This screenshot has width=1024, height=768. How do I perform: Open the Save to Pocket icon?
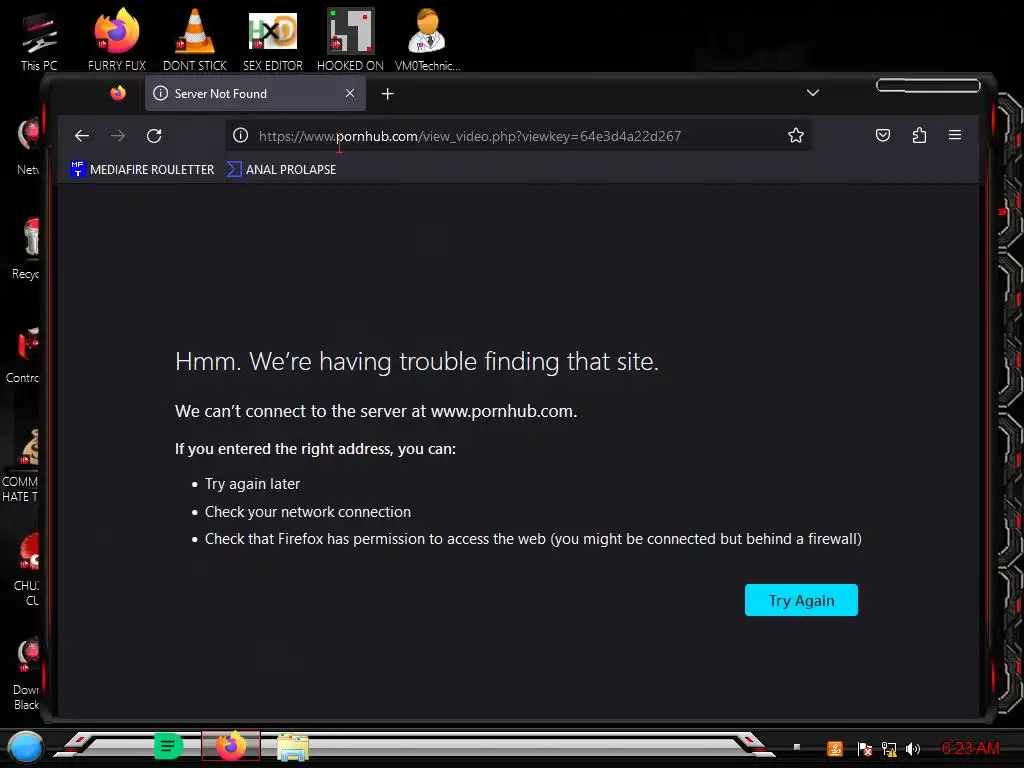click(x=882, y=135)
